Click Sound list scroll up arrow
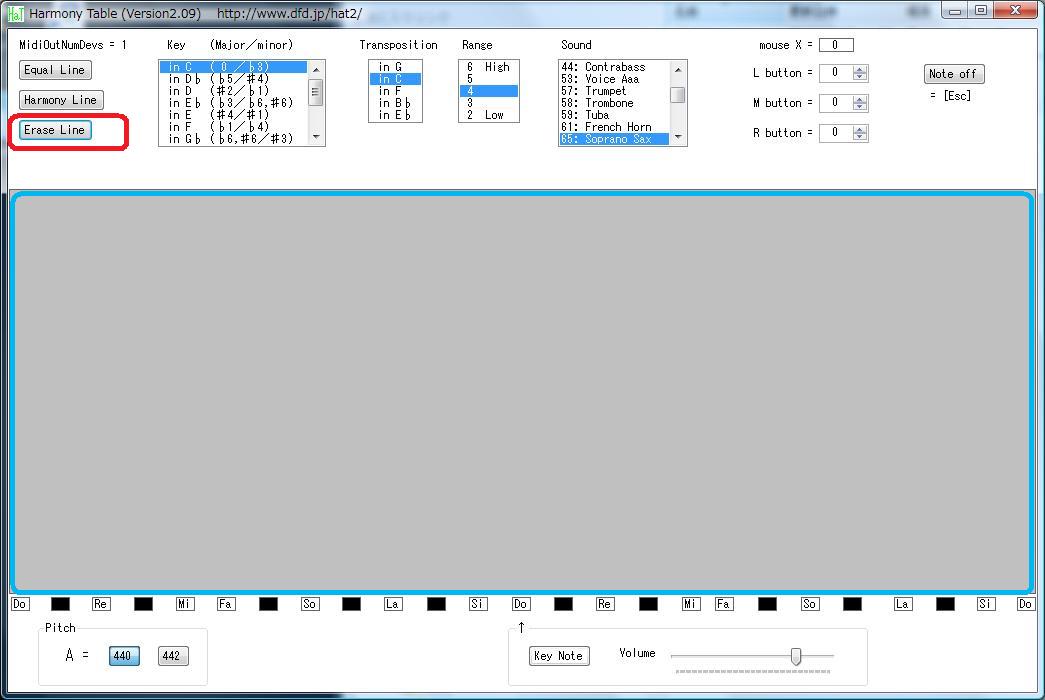Image resolution: width=1045 pixels, height=700 pixels. pos(678,69)
